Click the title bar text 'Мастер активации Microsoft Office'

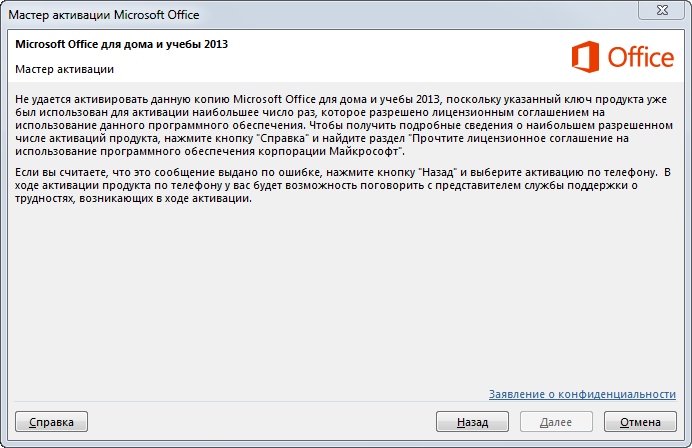(x=104, y=15)
